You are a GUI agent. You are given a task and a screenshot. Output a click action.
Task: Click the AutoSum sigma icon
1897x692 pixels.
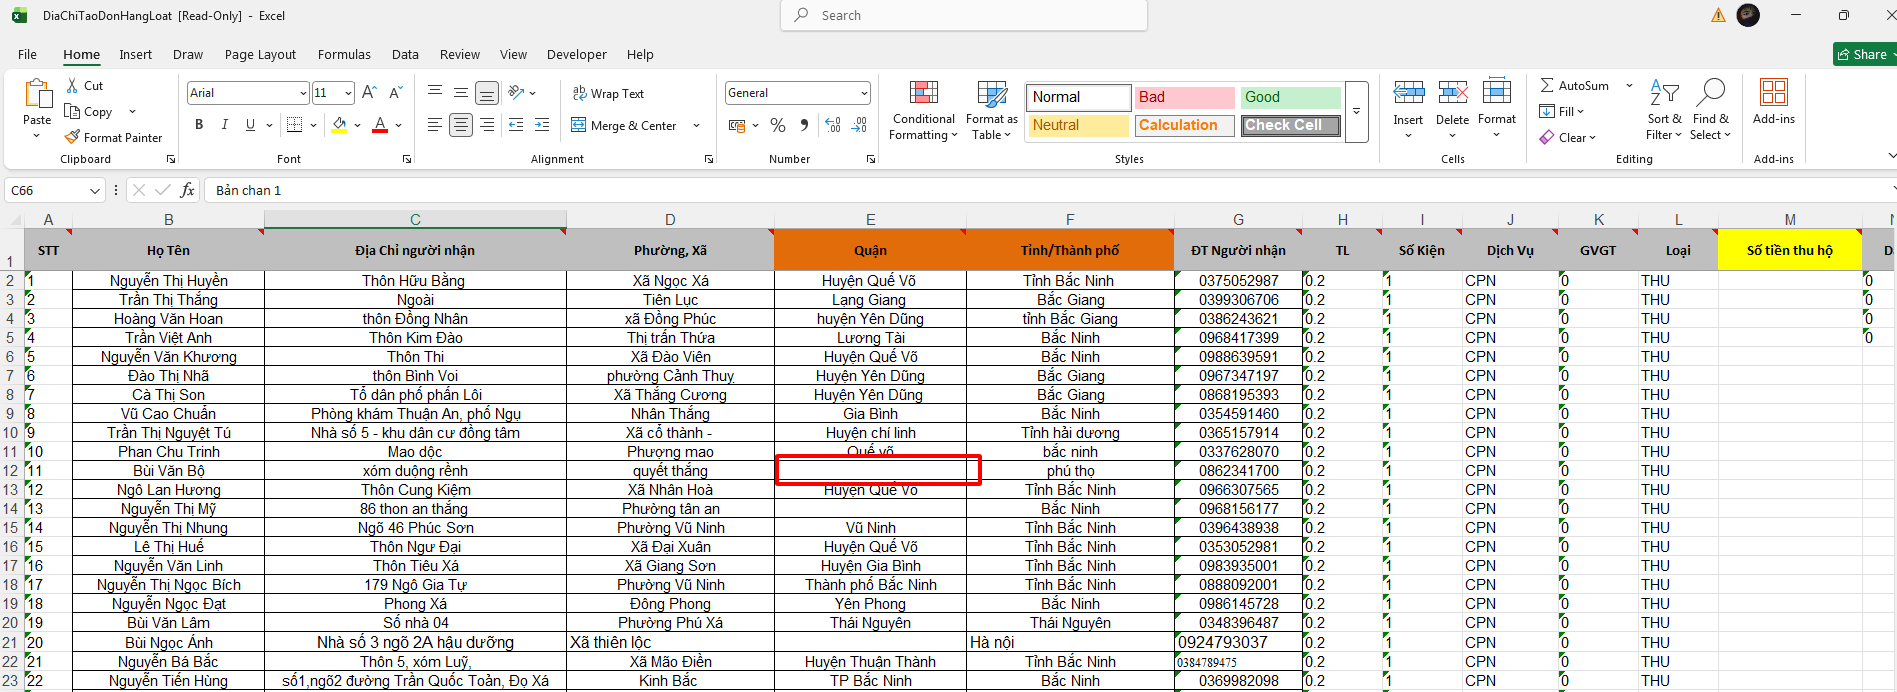point(1547,86)
